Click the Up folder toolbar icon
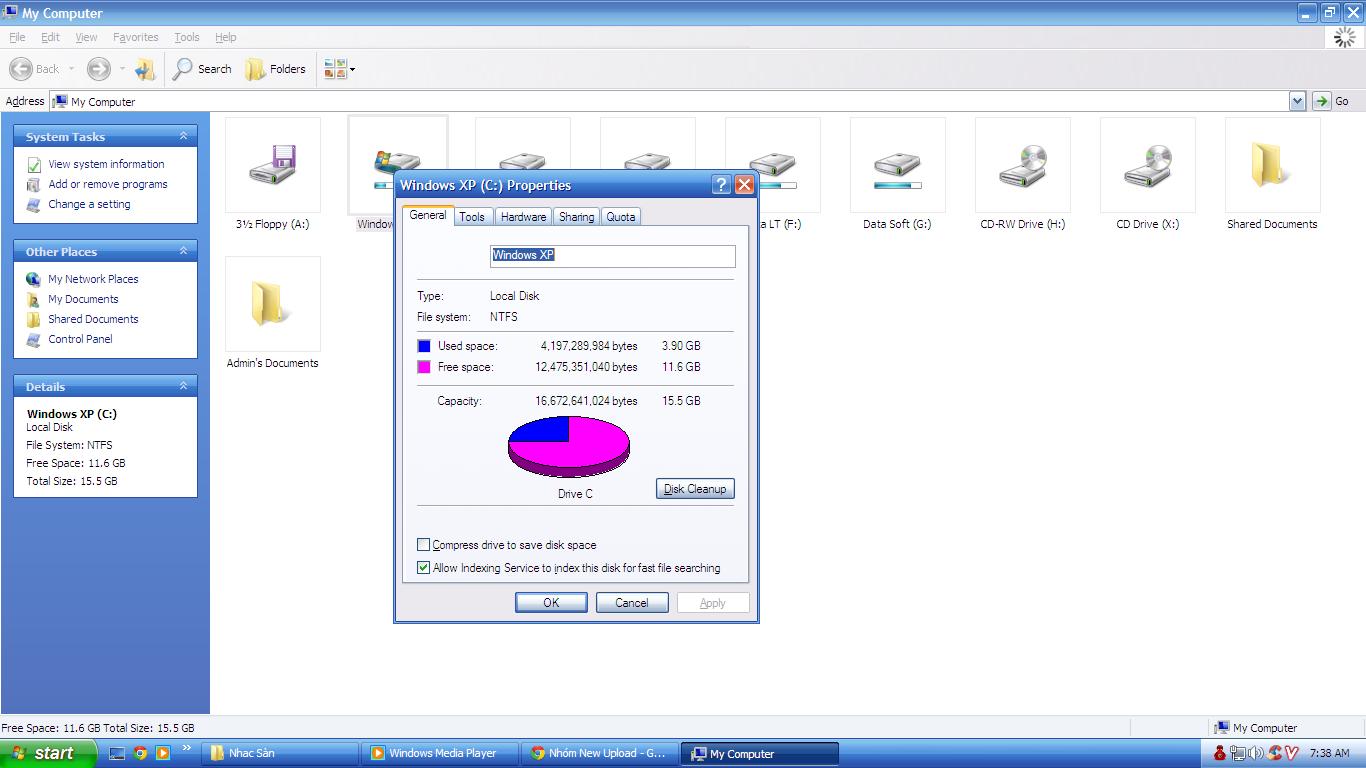This screenshot has width=1366, height=768. point(145,69)
